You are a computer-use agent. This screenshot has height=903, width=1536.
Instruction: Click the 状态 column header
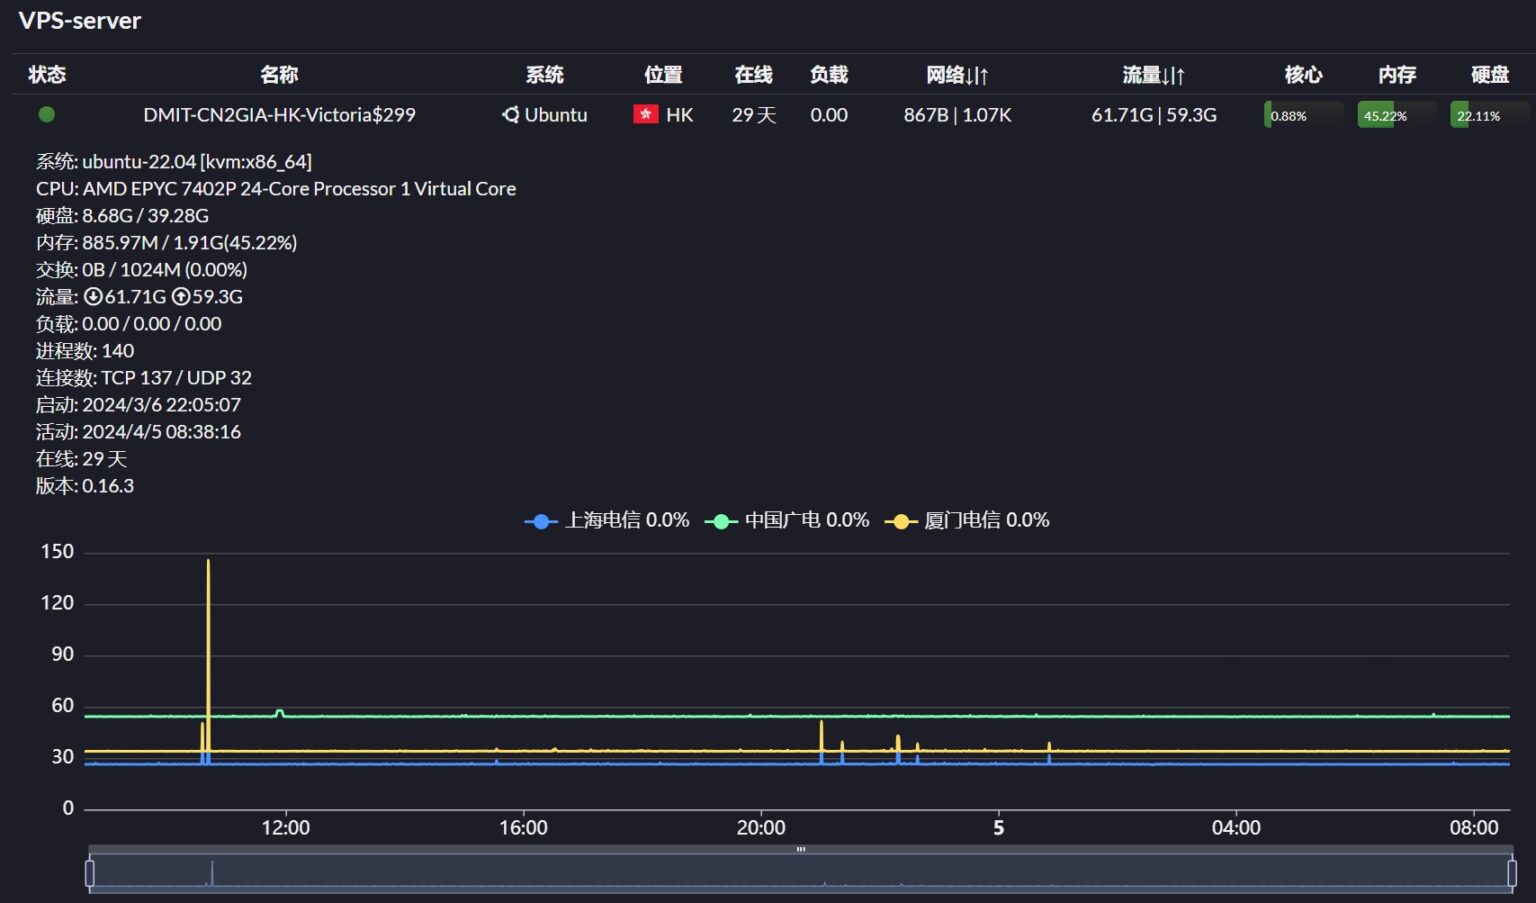pyautogui.click(x=47, y=74)
